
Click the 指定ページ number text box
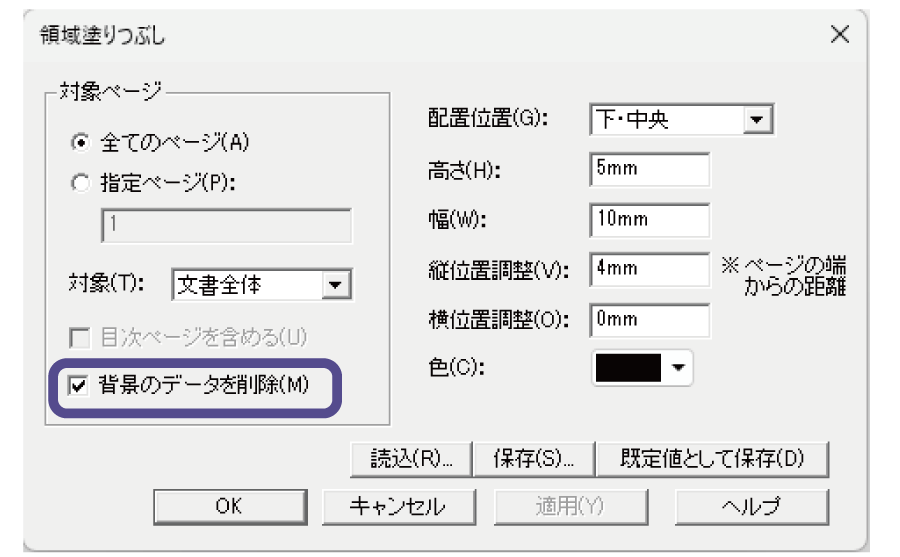(226, 226)
